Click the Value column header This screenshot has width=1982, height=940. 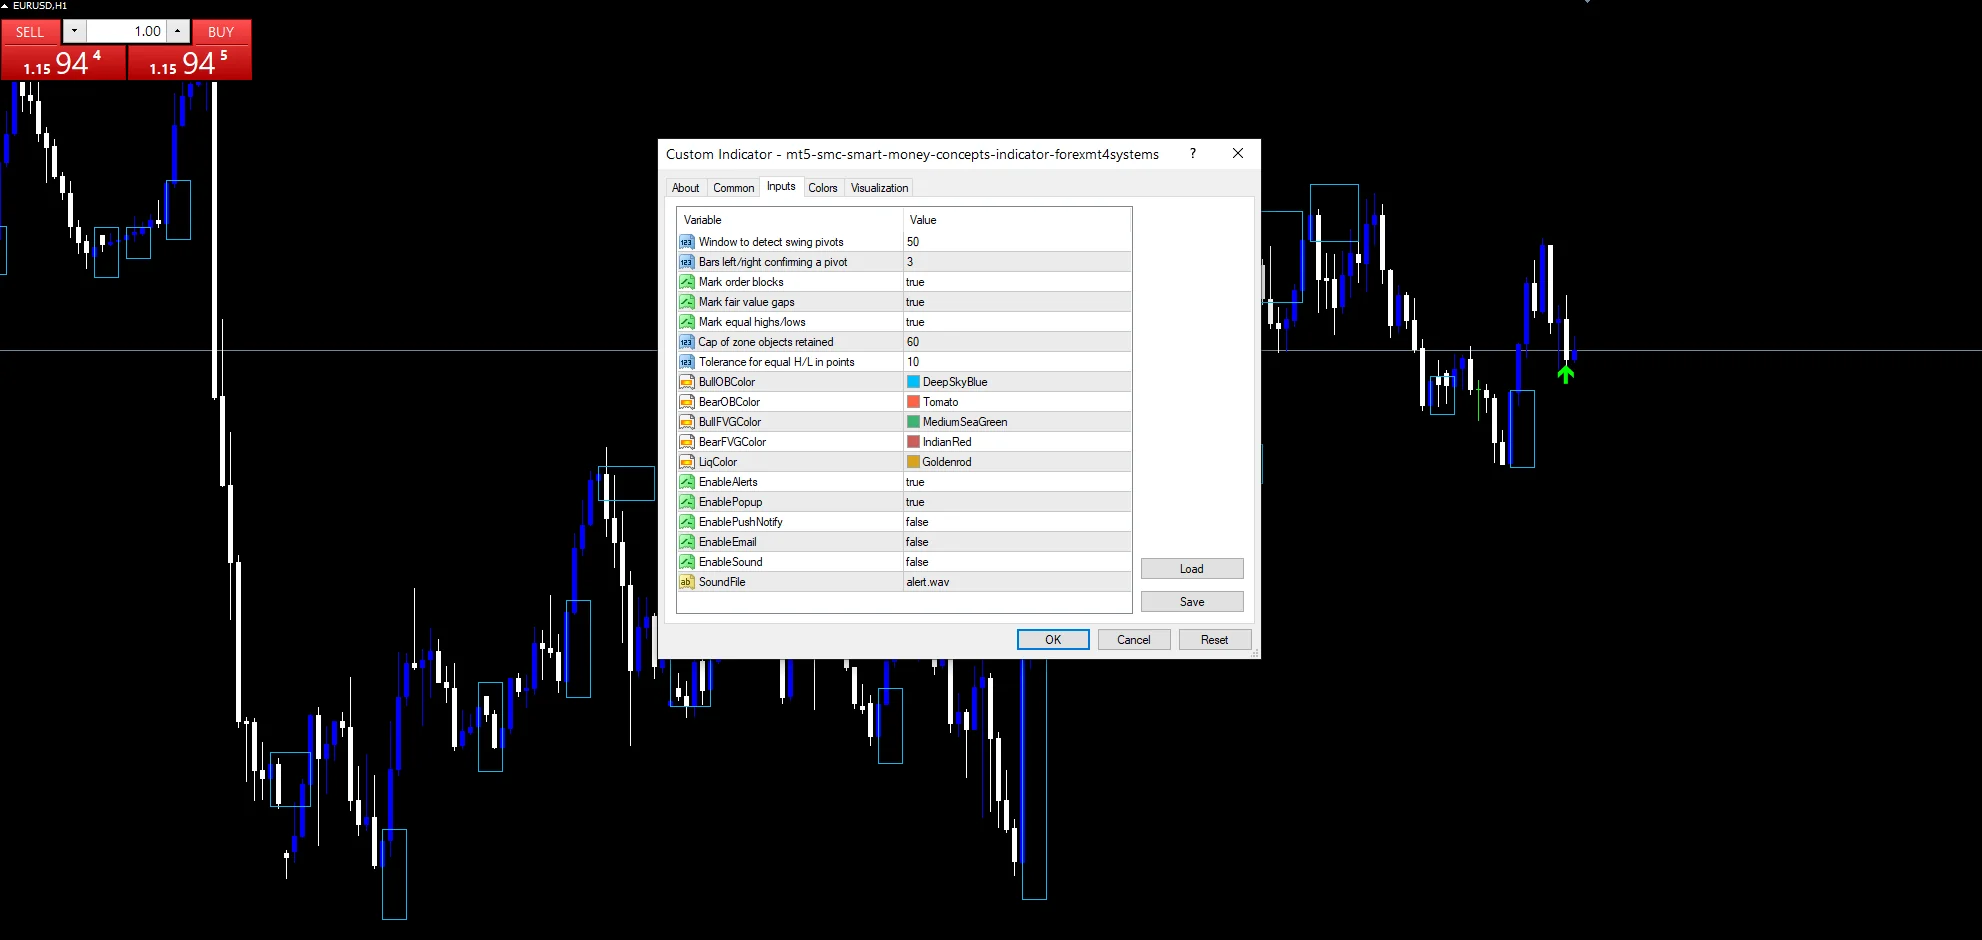coord(1017,220)
